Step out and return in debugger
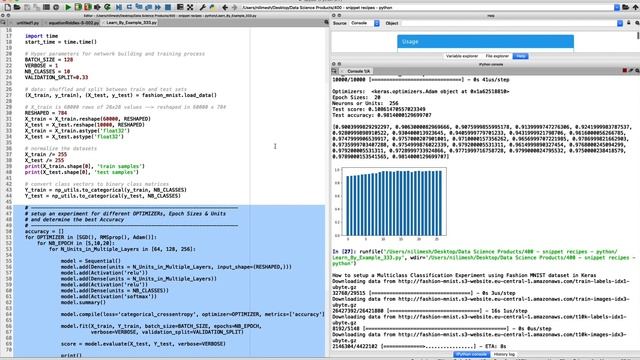This screenshot has width=640, height=360. click(148, 7)
